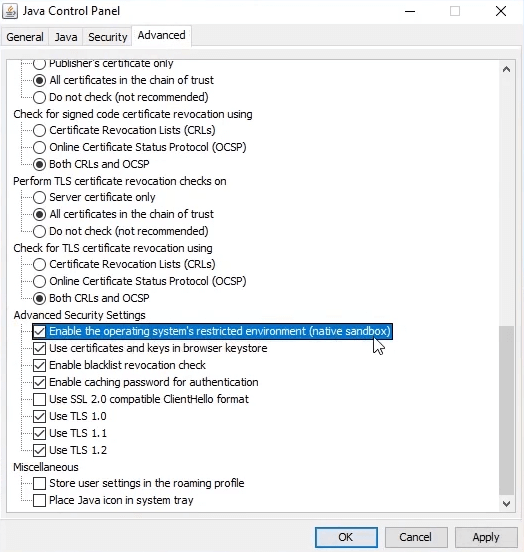Click Check for TLS certificate revocation using heading
524x552 pixels.
[x=113, y=248]
